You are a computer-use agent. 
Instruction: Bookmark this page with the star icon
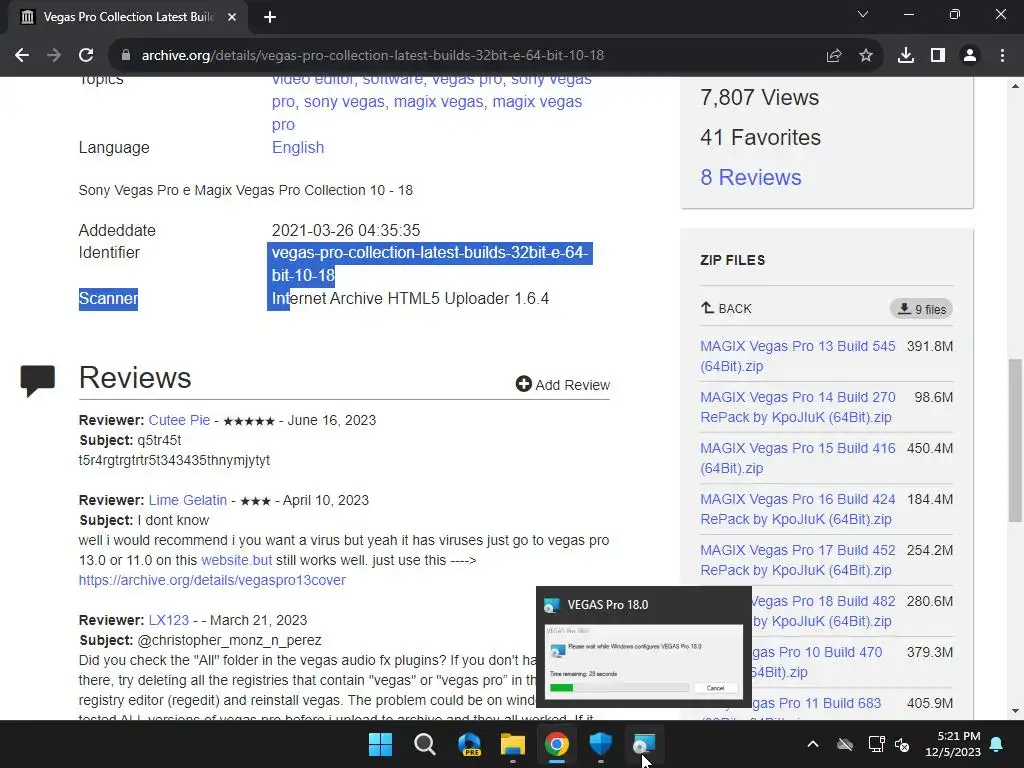(x=866, y=56)
